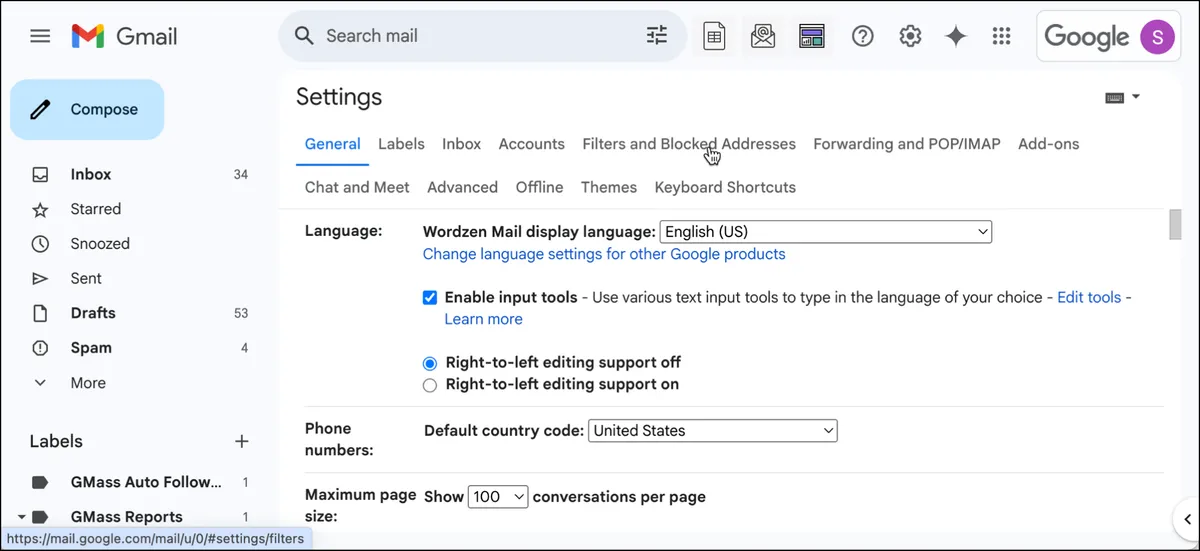Switch to the Add-ons tab

1049,144
